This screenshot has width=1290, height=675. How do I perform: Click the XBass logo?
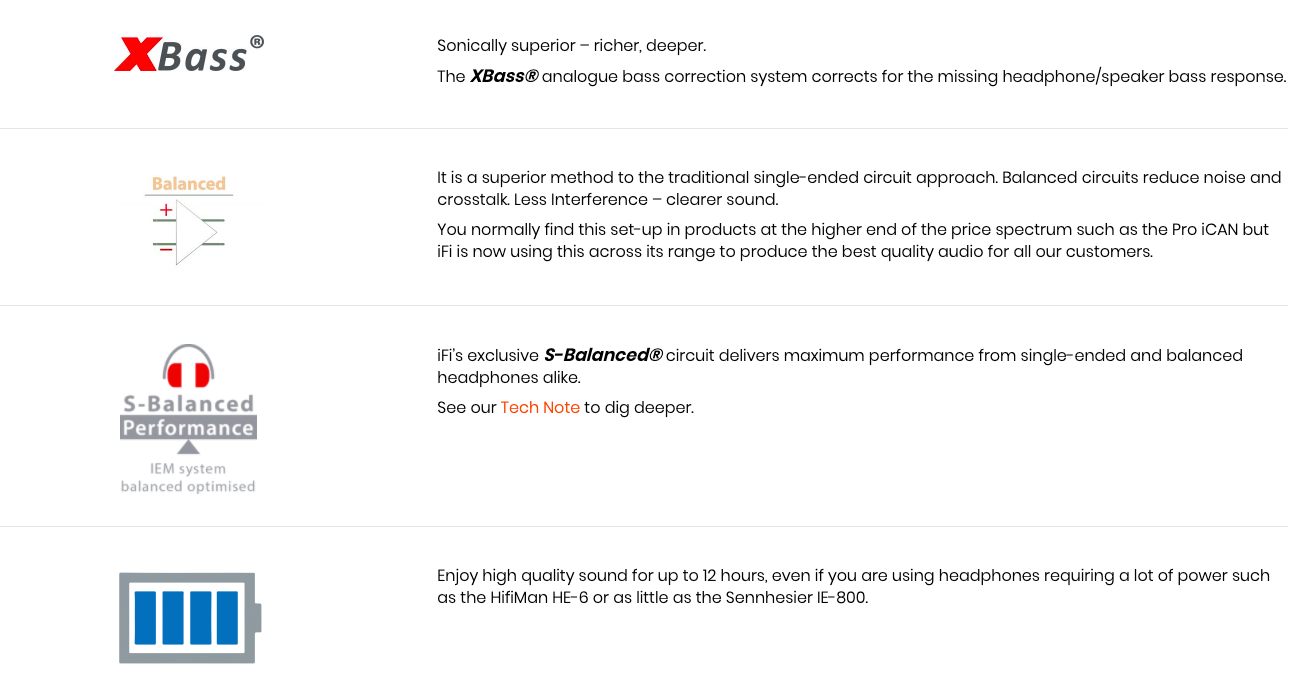pos(189,54)
